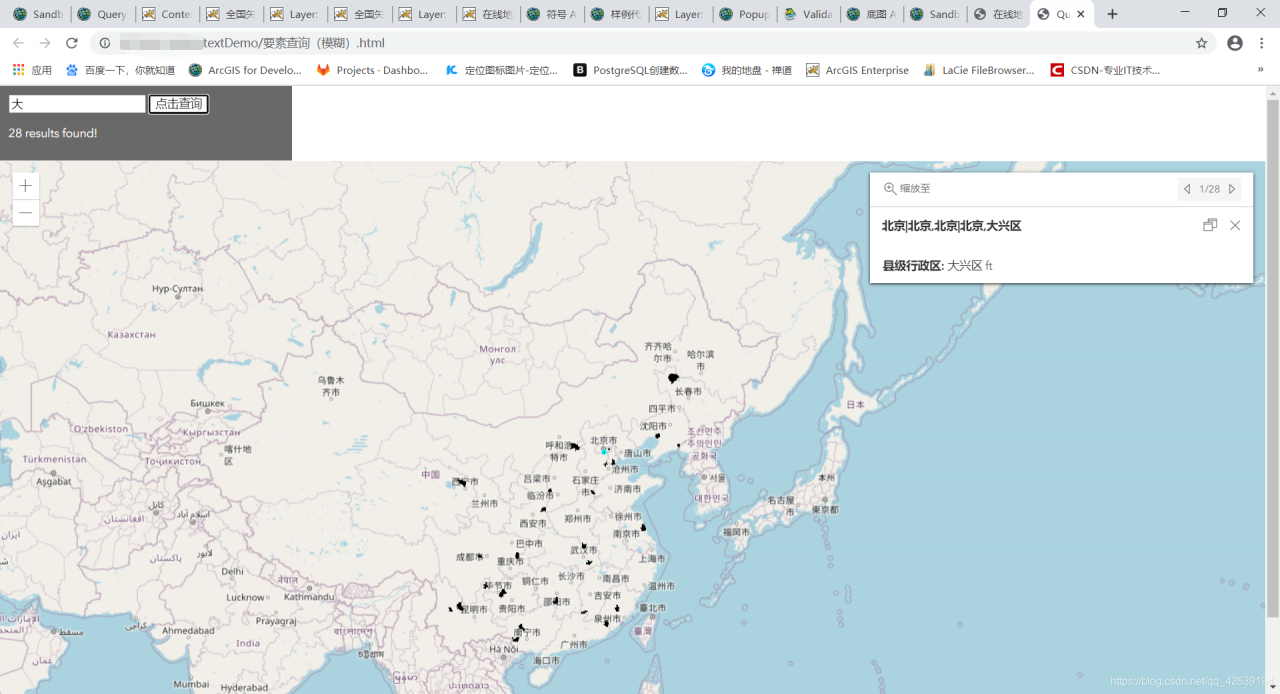Click the 乌鲁木齐市 map label

pos(331,386)
